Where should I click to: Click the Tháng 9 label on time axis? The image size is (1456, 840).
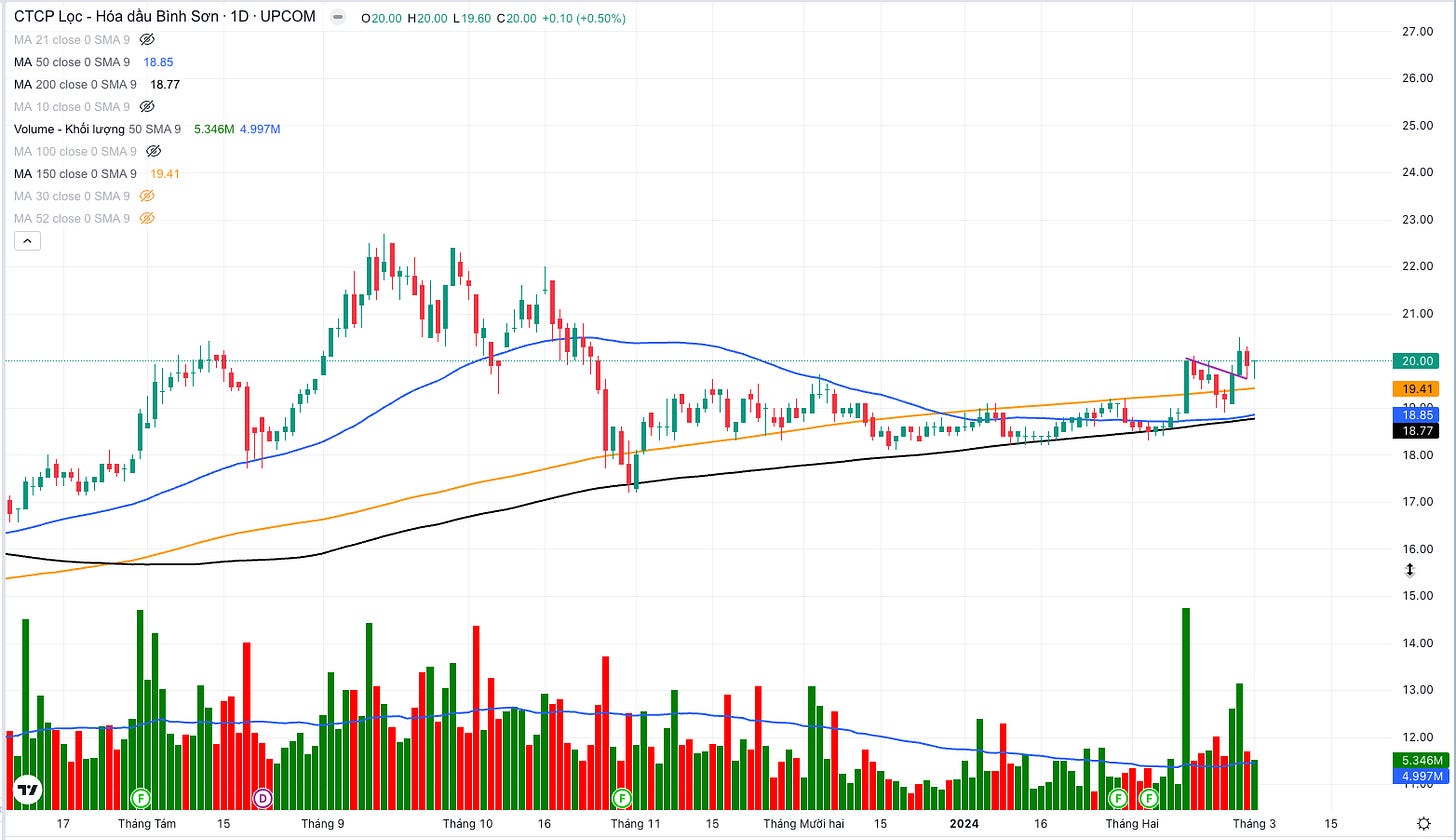click(x=322, y=824)
